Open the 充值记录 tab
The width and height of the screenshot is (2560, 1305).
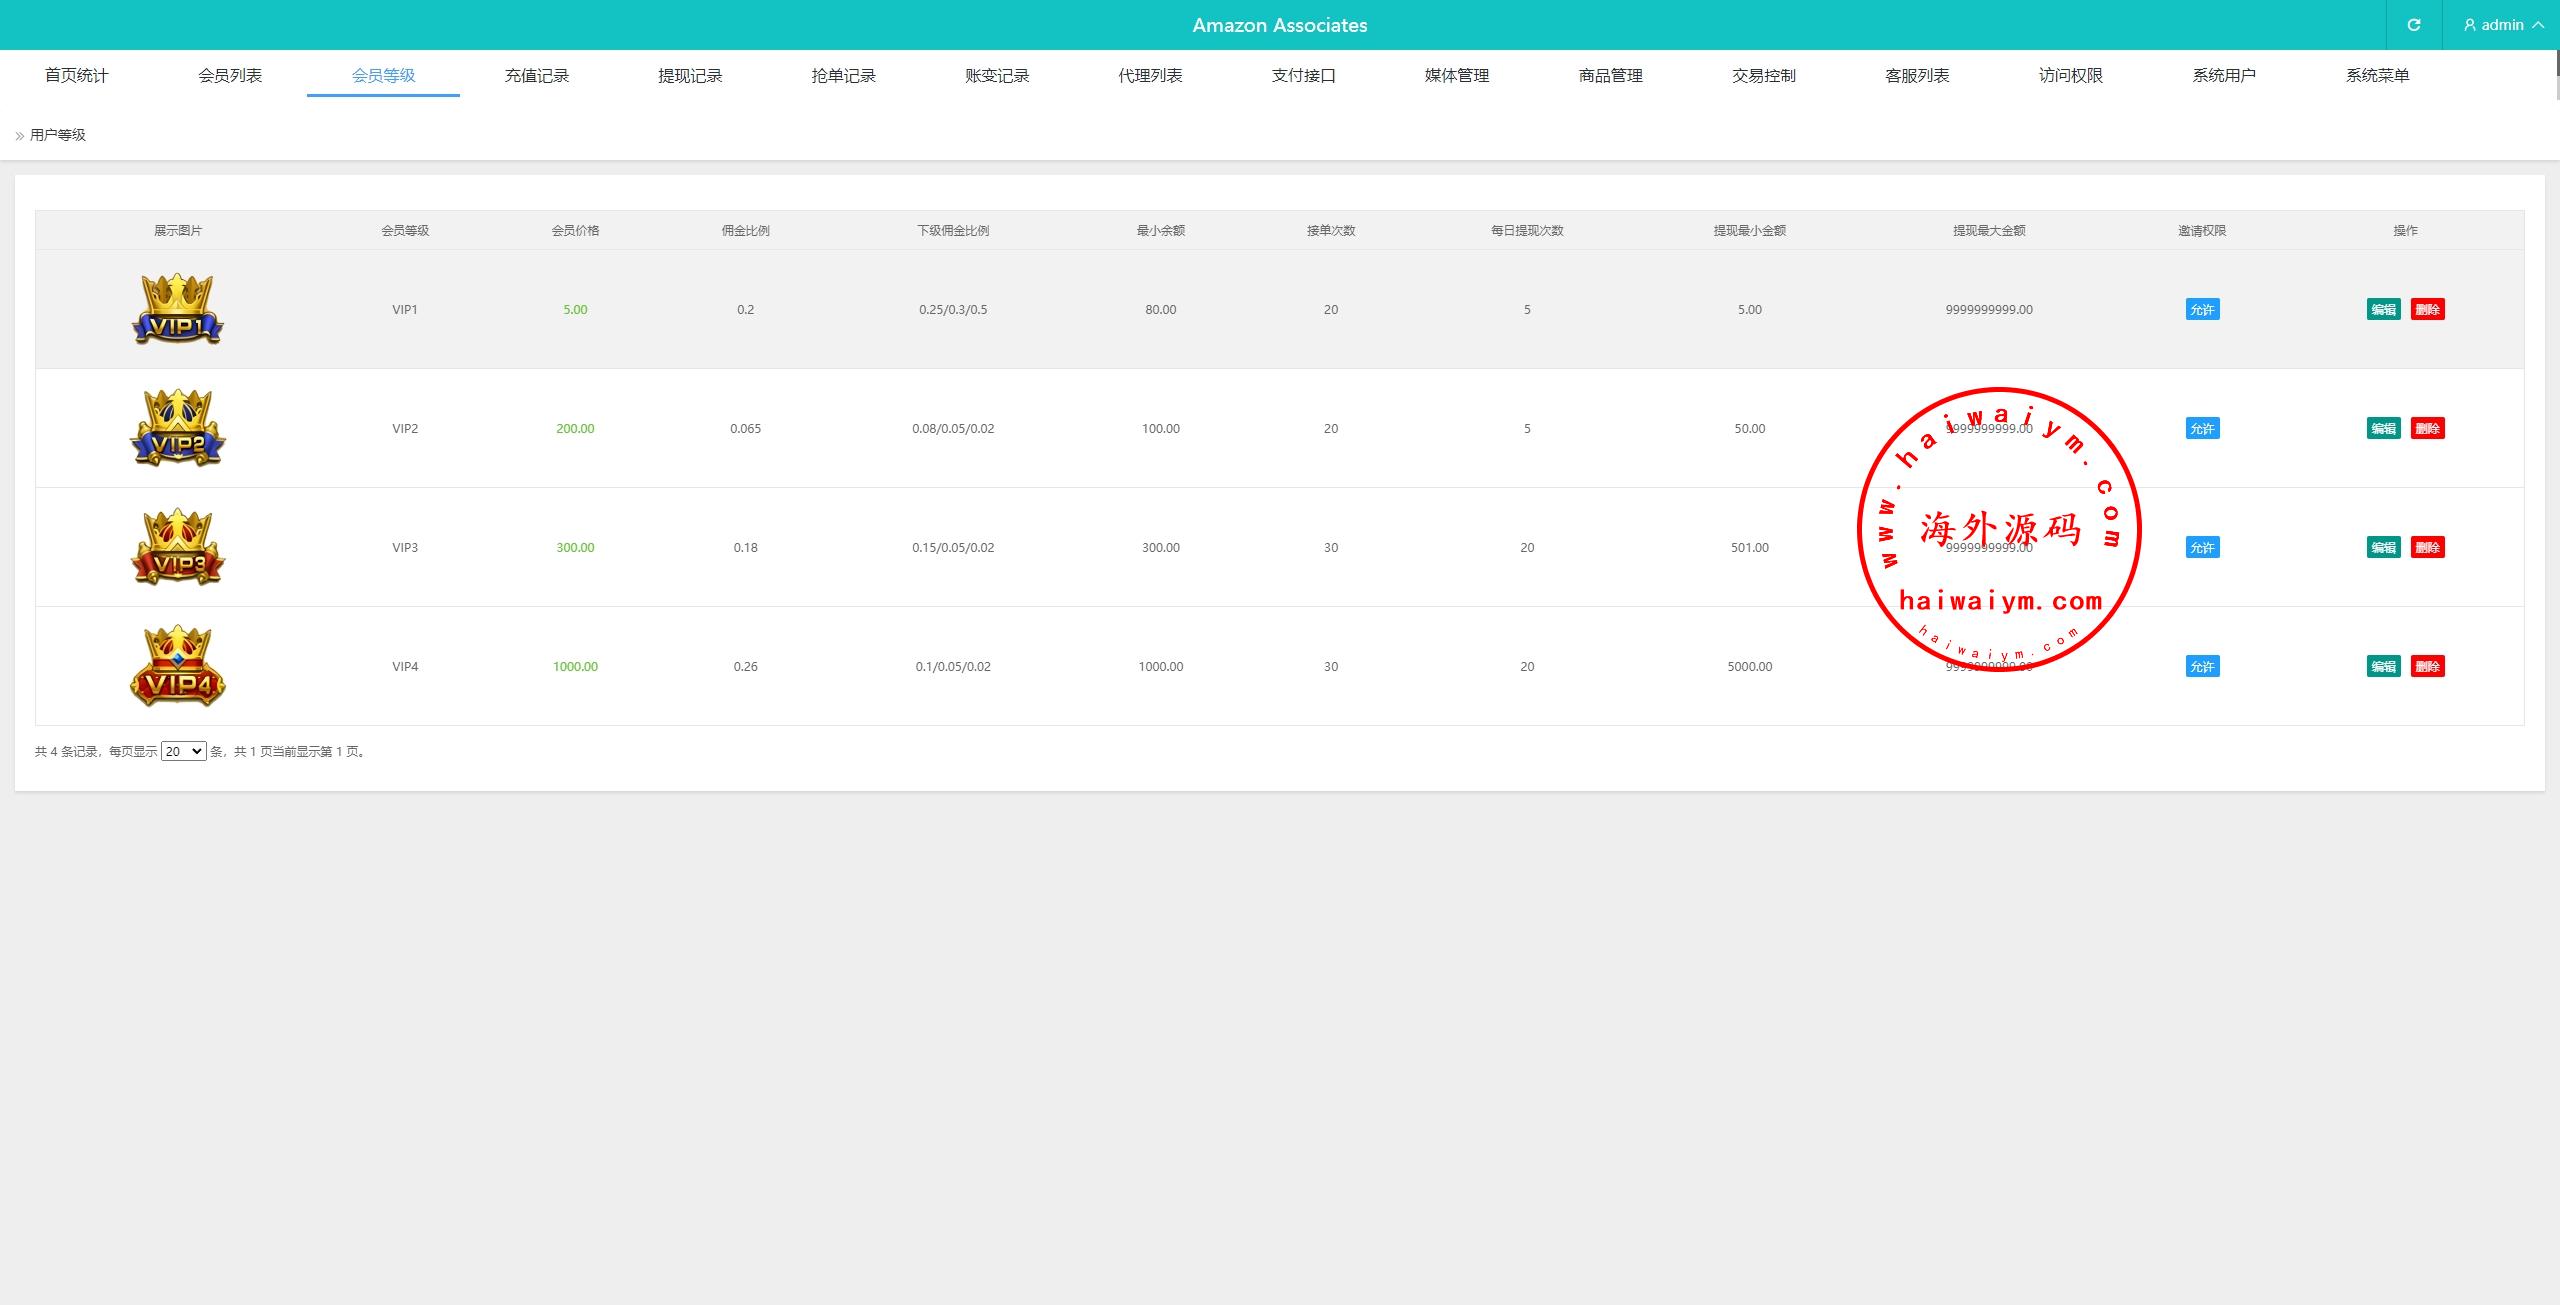536,76
